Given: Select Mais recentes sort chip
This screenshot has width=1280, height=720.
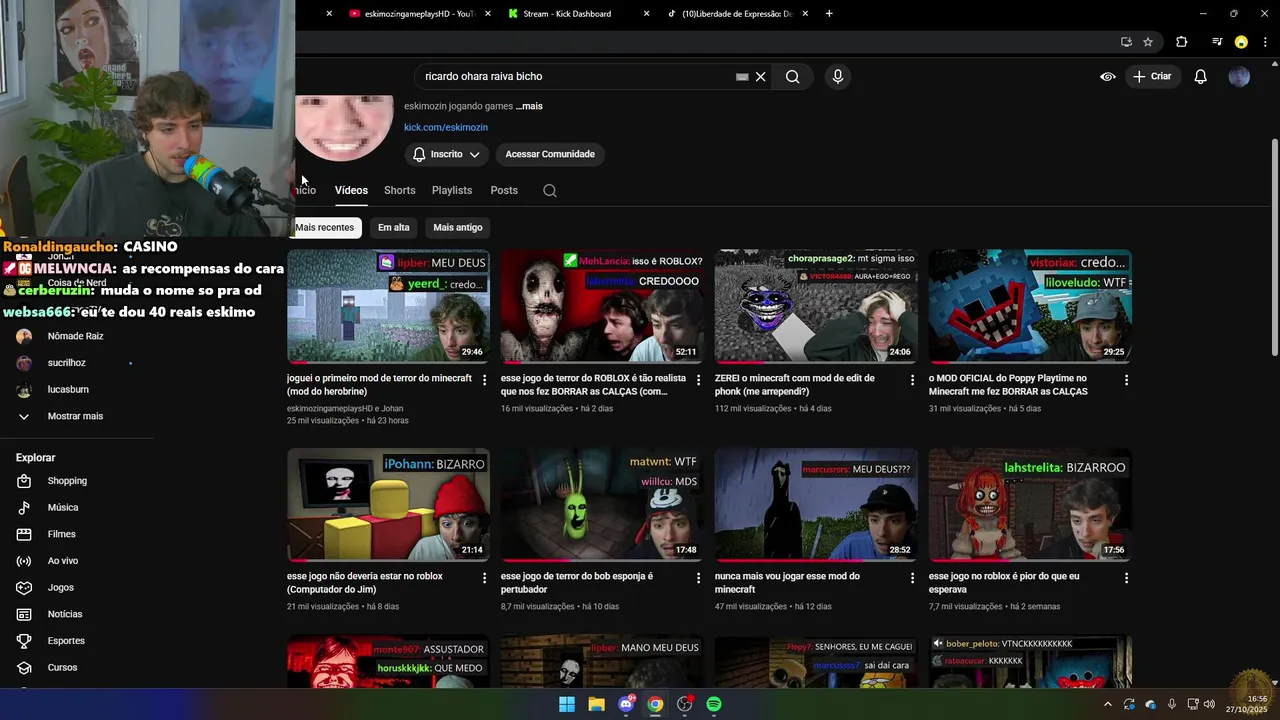Looking at the screenshot, I should pos(325,228).
